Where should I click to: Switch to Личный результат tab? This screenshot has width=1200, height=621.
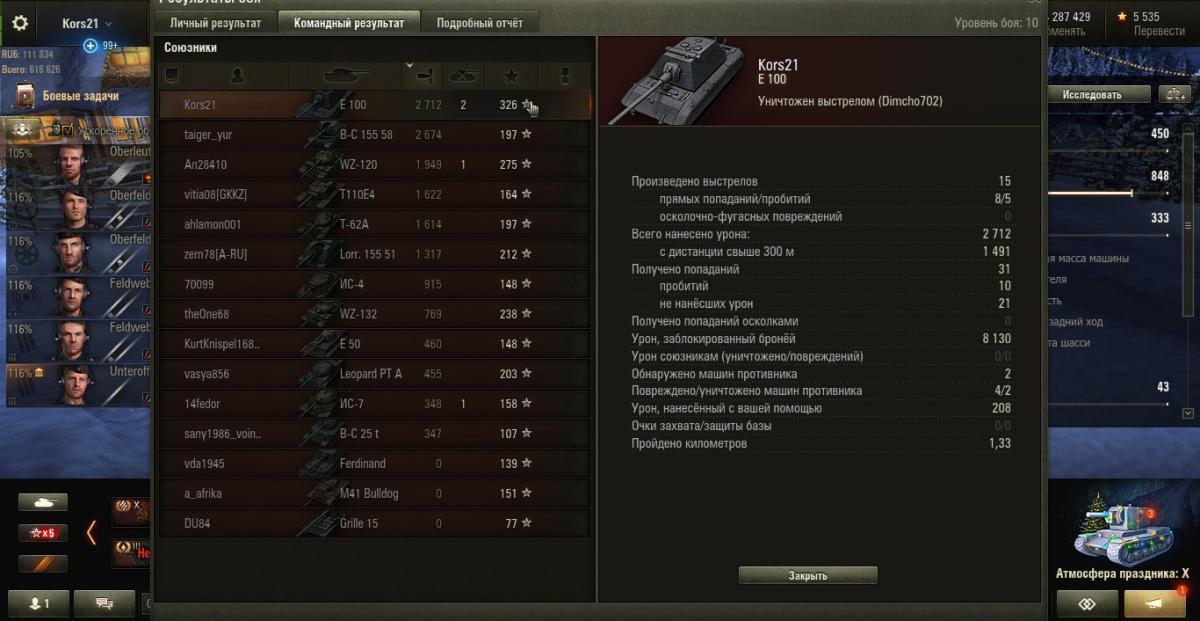click(x=215, y=23)
